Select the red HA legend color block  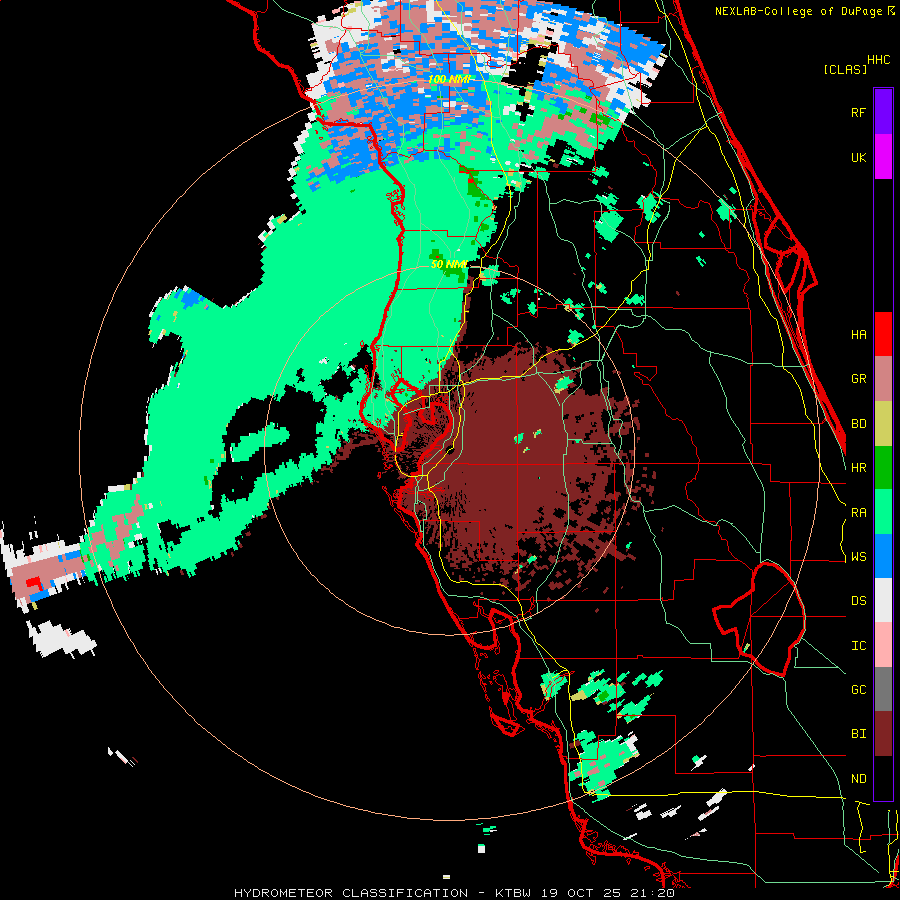click(x=883, y=334)
